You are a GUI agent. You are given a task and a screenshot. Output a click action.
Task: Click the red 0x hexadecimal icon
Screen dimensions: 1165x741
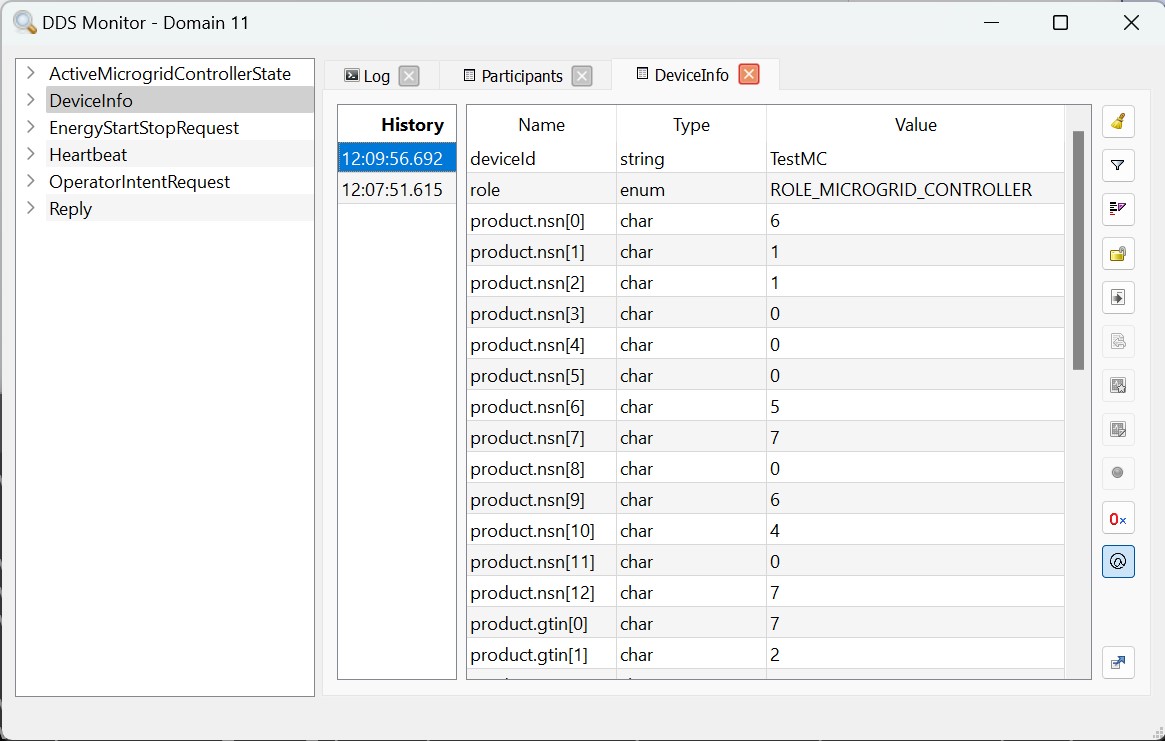pos(1118,519)
